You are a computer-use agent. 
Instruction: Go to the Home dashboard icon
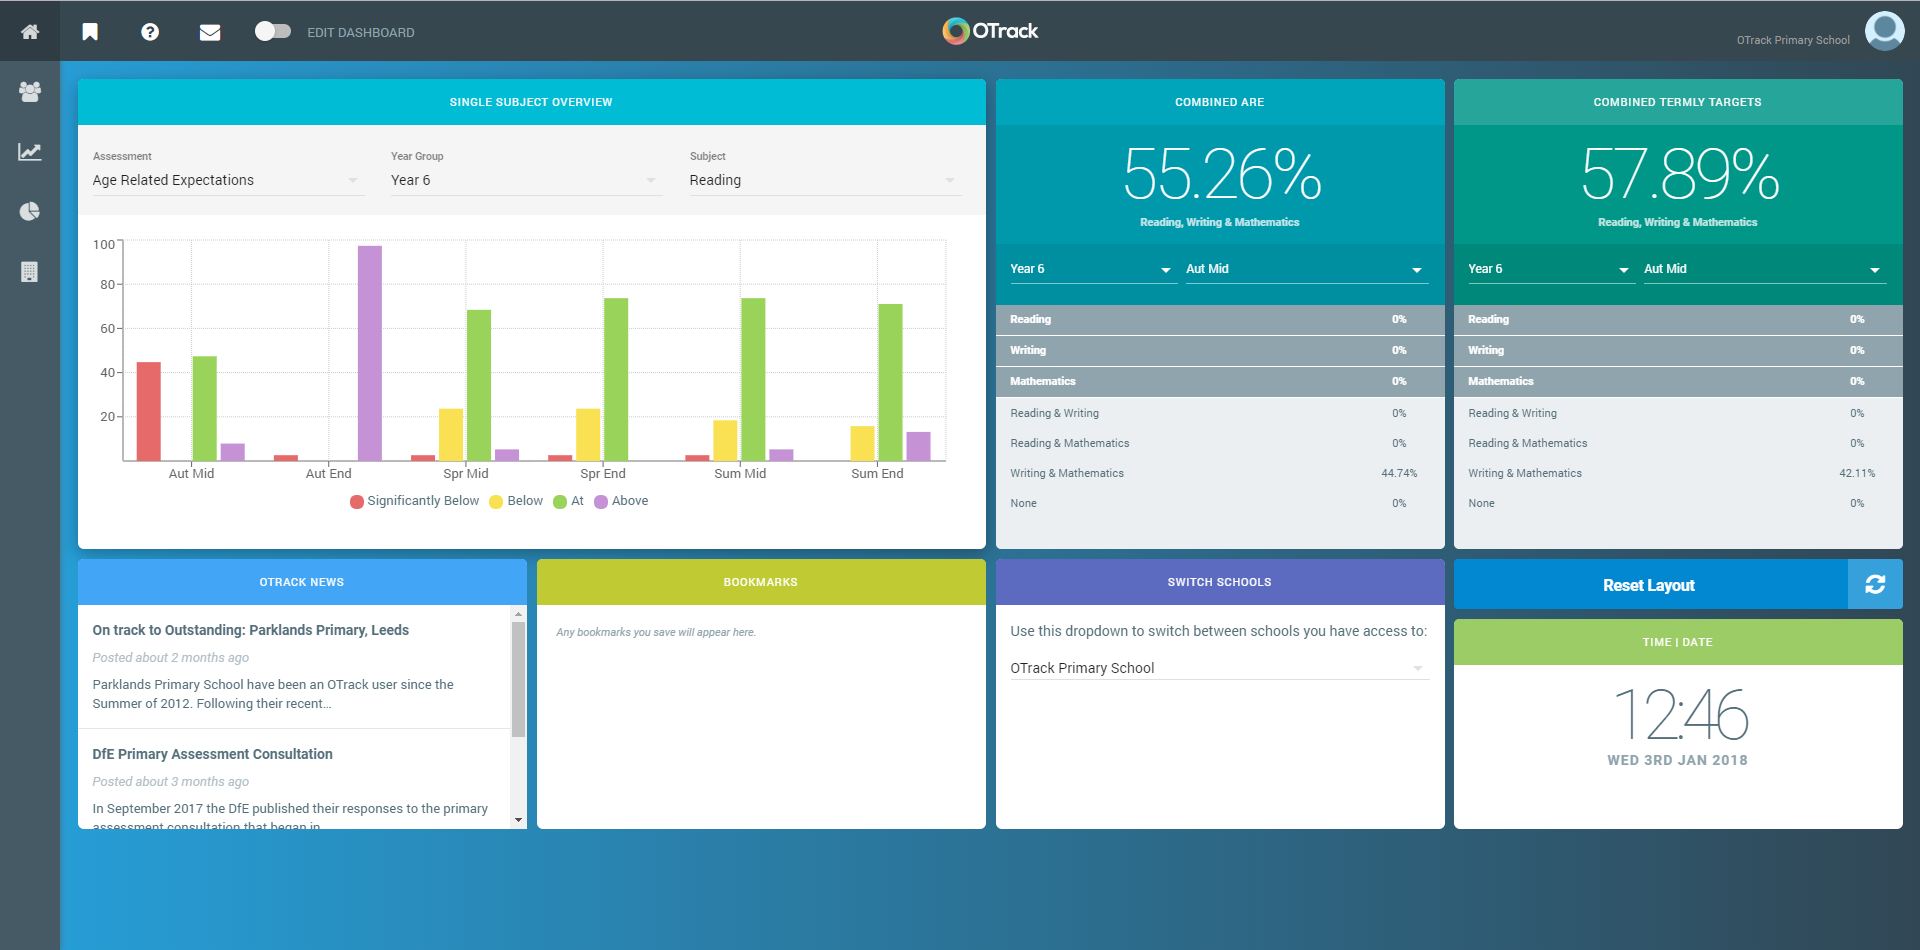tap(30, 32)
